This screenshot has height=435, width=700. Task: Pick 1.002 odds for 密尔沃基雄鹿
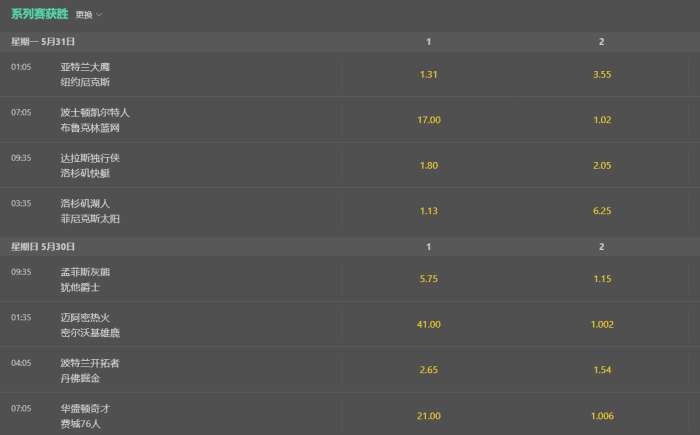point(602,325)
